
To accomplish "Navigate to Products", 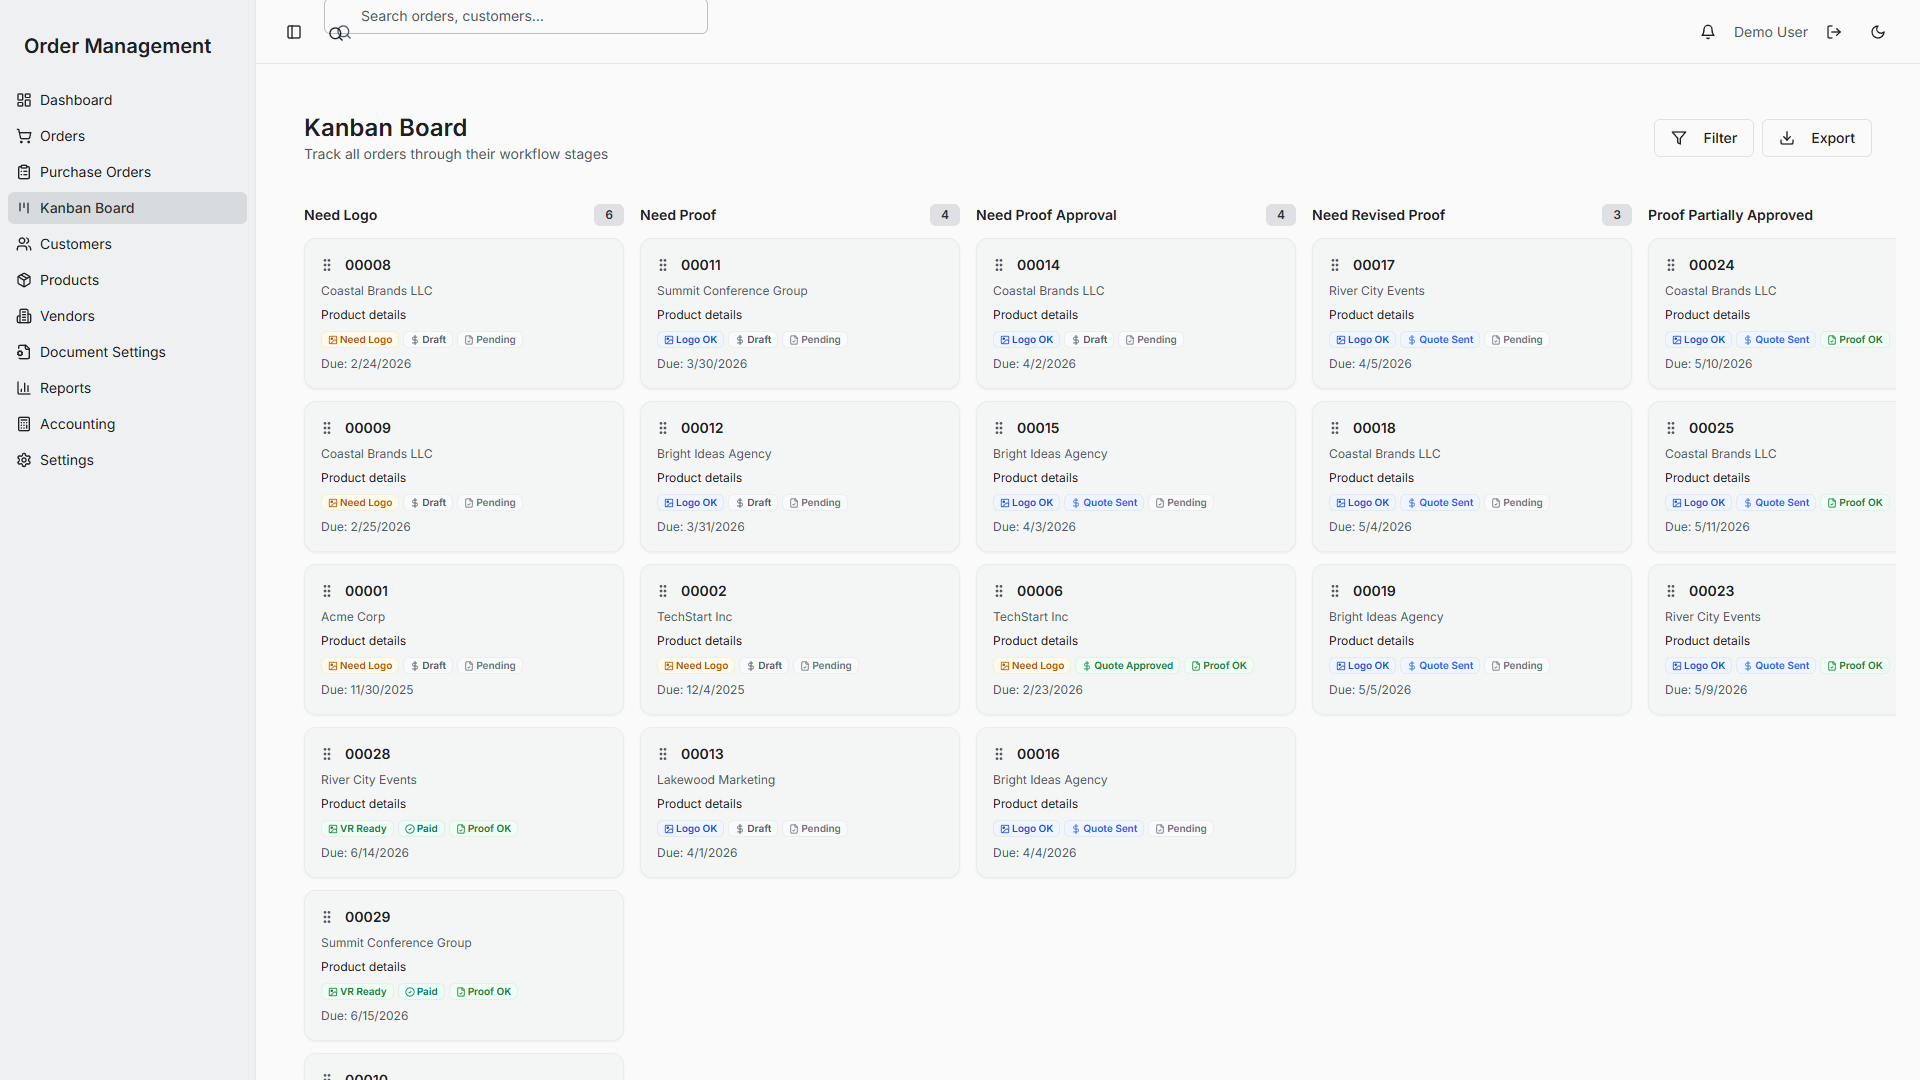I will pyautogui.click(x=127, y=280).
